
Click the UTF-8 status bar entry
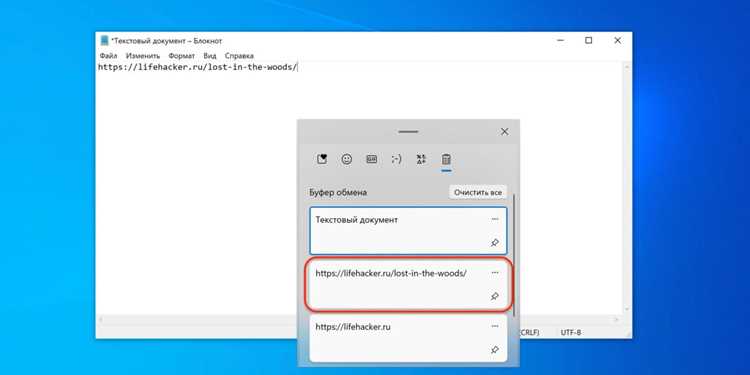(x=571, y=332)
